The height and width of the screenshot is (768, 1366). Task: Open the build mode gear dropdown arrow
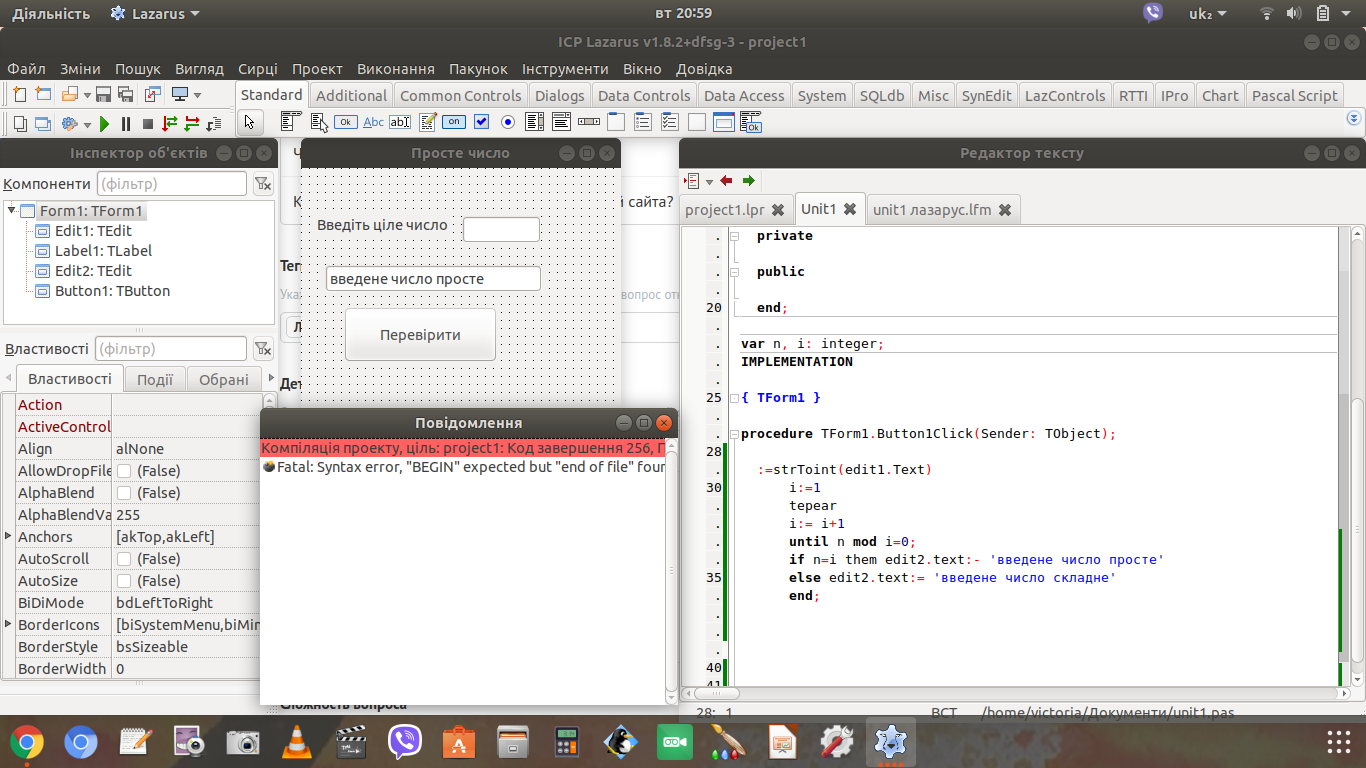coord(86,125)
